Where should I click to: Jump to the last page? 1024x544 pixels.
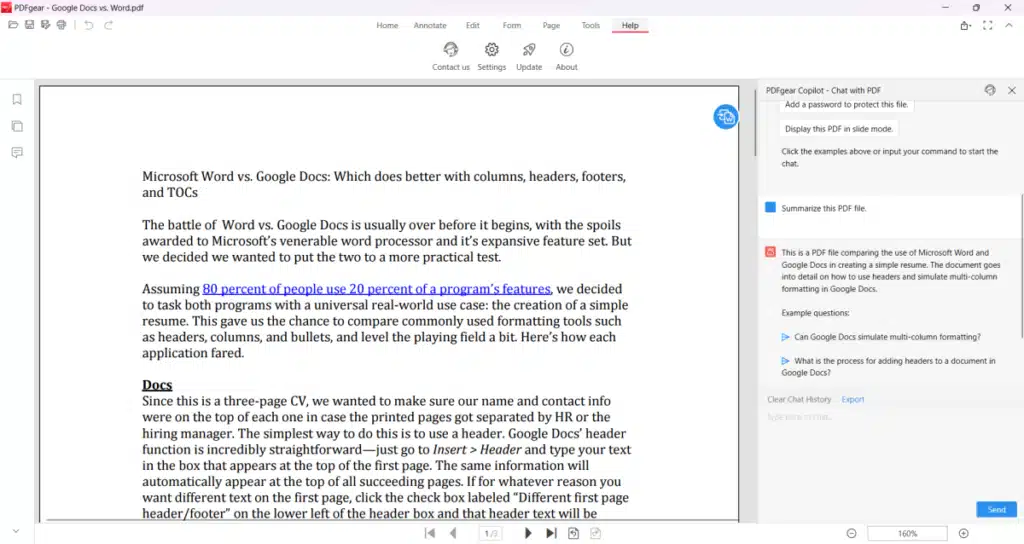coord(551,533)
